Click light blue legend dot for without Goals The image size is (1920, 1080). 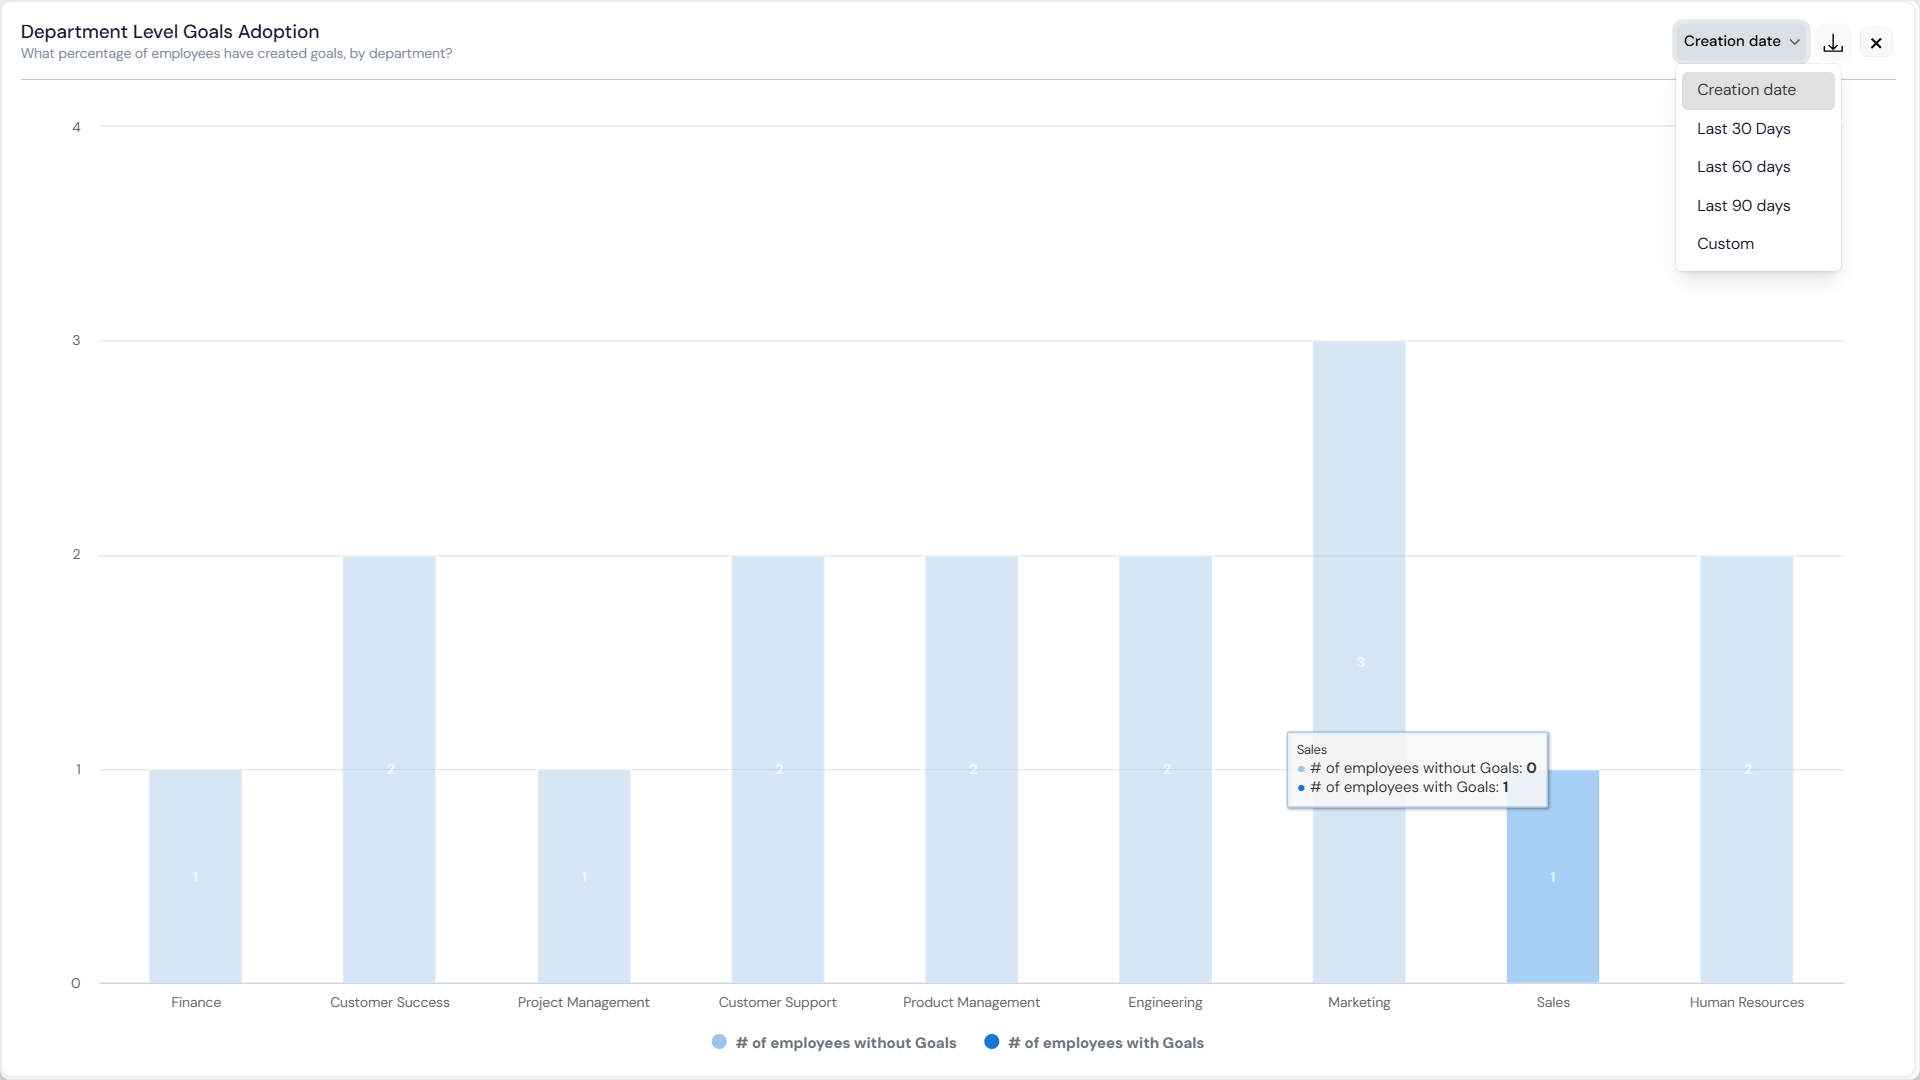(719, 1042)
